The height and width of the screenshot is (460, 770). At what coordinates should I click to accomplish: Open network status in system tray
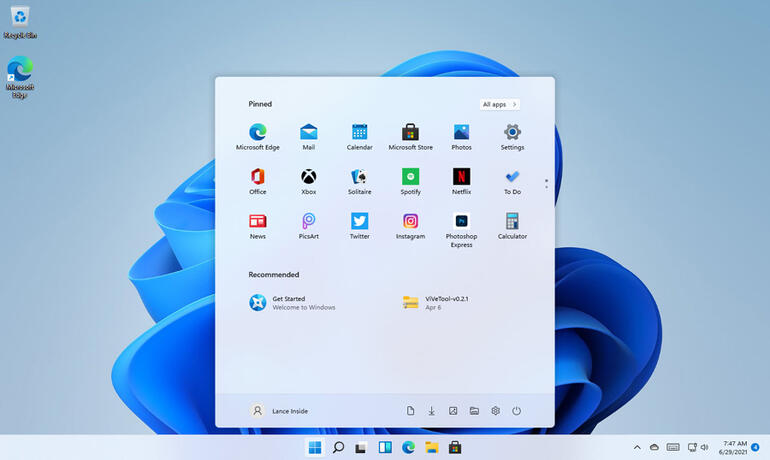692,447
